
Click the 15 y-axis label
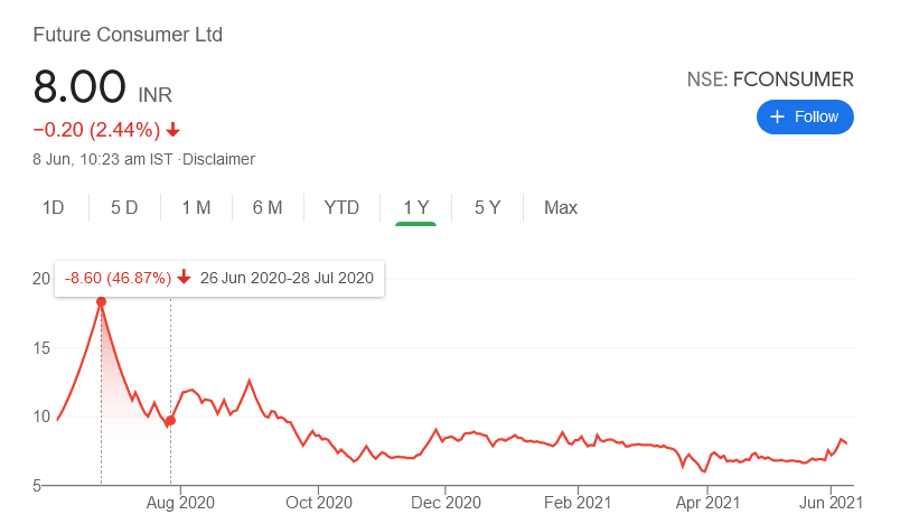click(41, 348)
